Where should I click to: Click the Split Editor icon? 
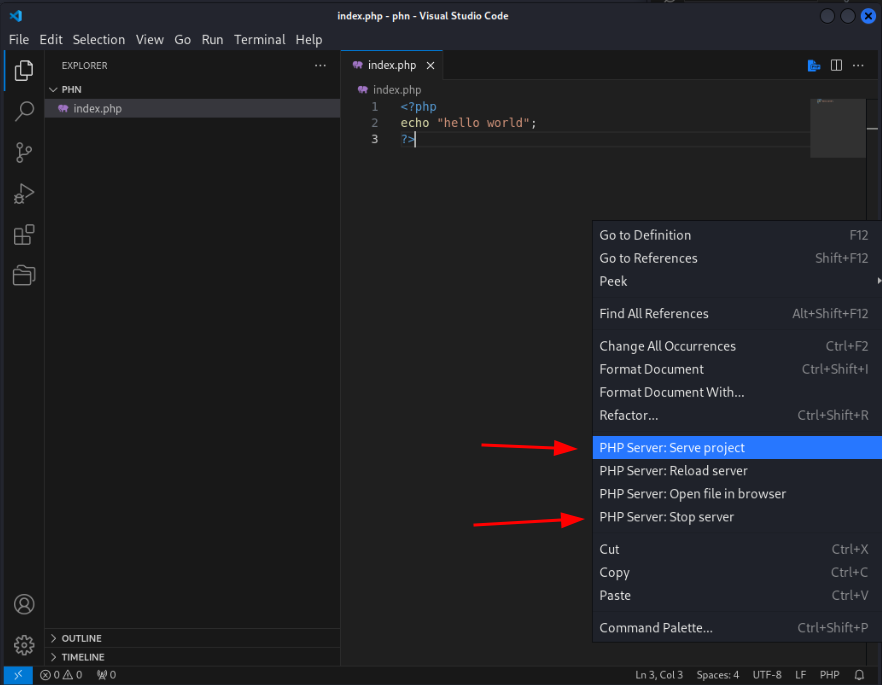tap(836, 64)
